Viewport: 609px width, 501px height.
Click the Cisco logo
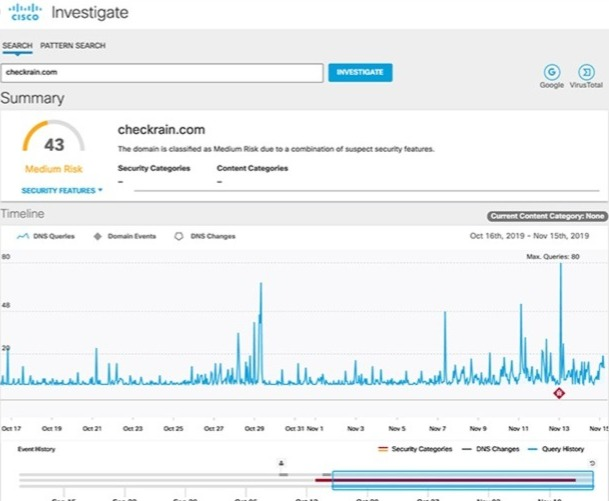point(25,12)
